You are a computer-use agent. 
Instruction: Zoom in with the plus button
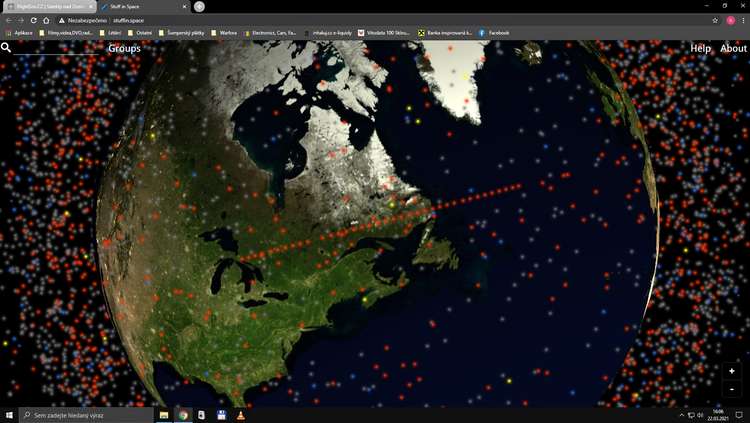pos(732,371)
